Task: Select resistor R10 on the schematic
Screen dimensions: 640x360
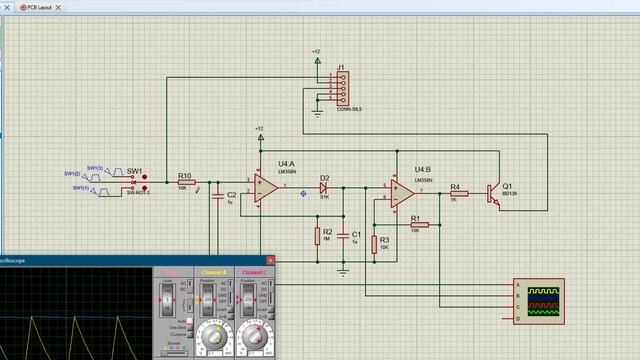Action: pos(187,182)
